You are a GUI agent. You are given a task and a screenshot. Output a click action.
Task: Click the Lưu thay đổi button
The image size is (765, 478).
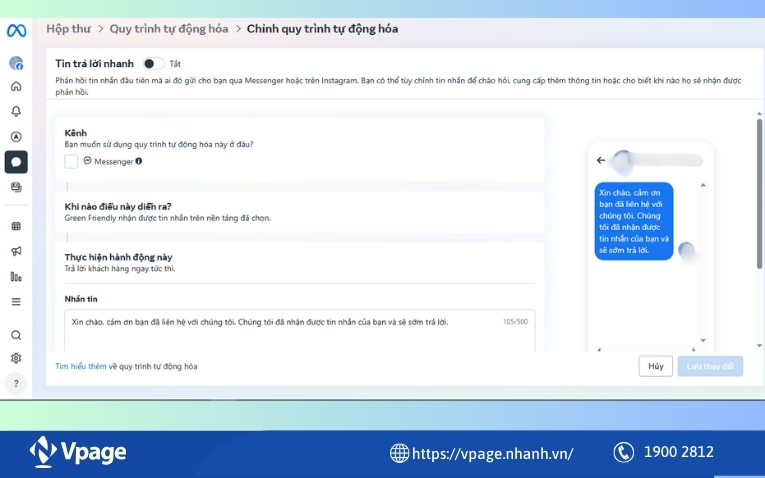710,366
